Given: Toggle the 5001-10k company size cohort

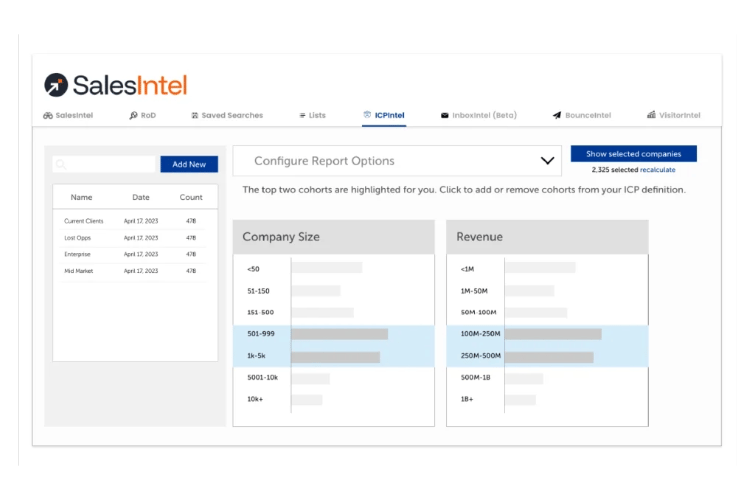Looking at the screenshot, I should point(334,378).
